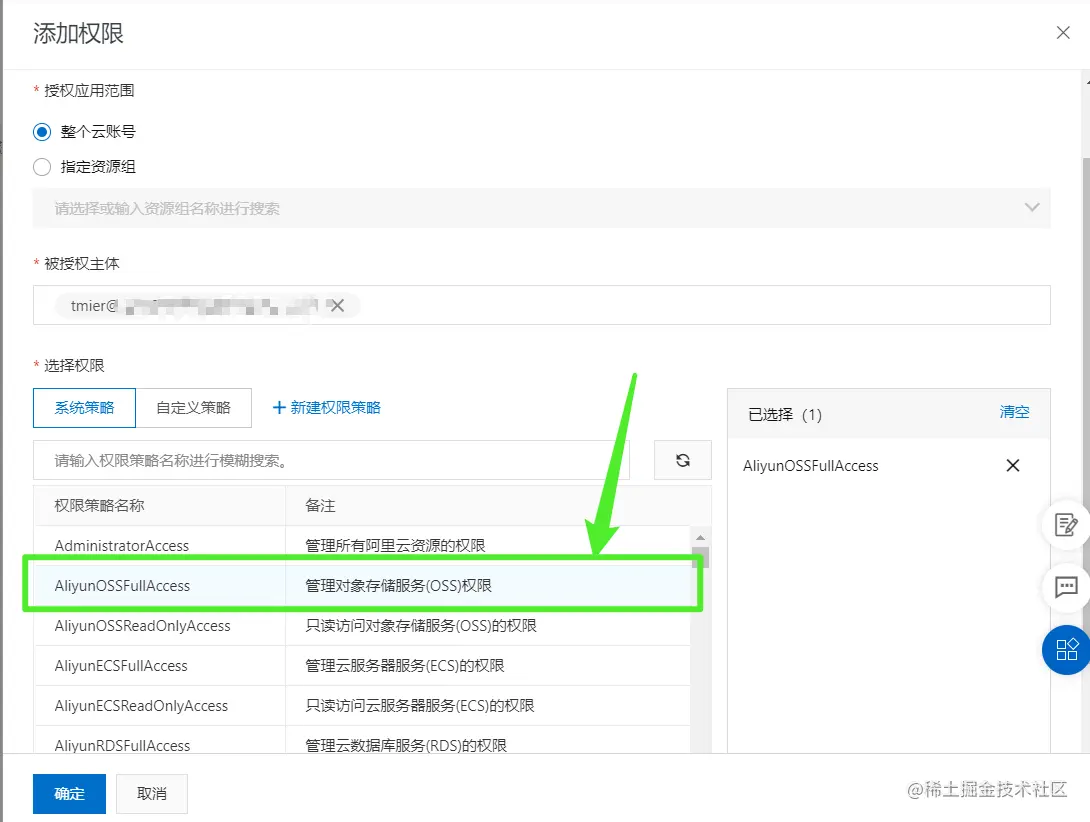
Task: Select the AliyunOSSReadOnlyAccess policy
Action: [143, 626]
